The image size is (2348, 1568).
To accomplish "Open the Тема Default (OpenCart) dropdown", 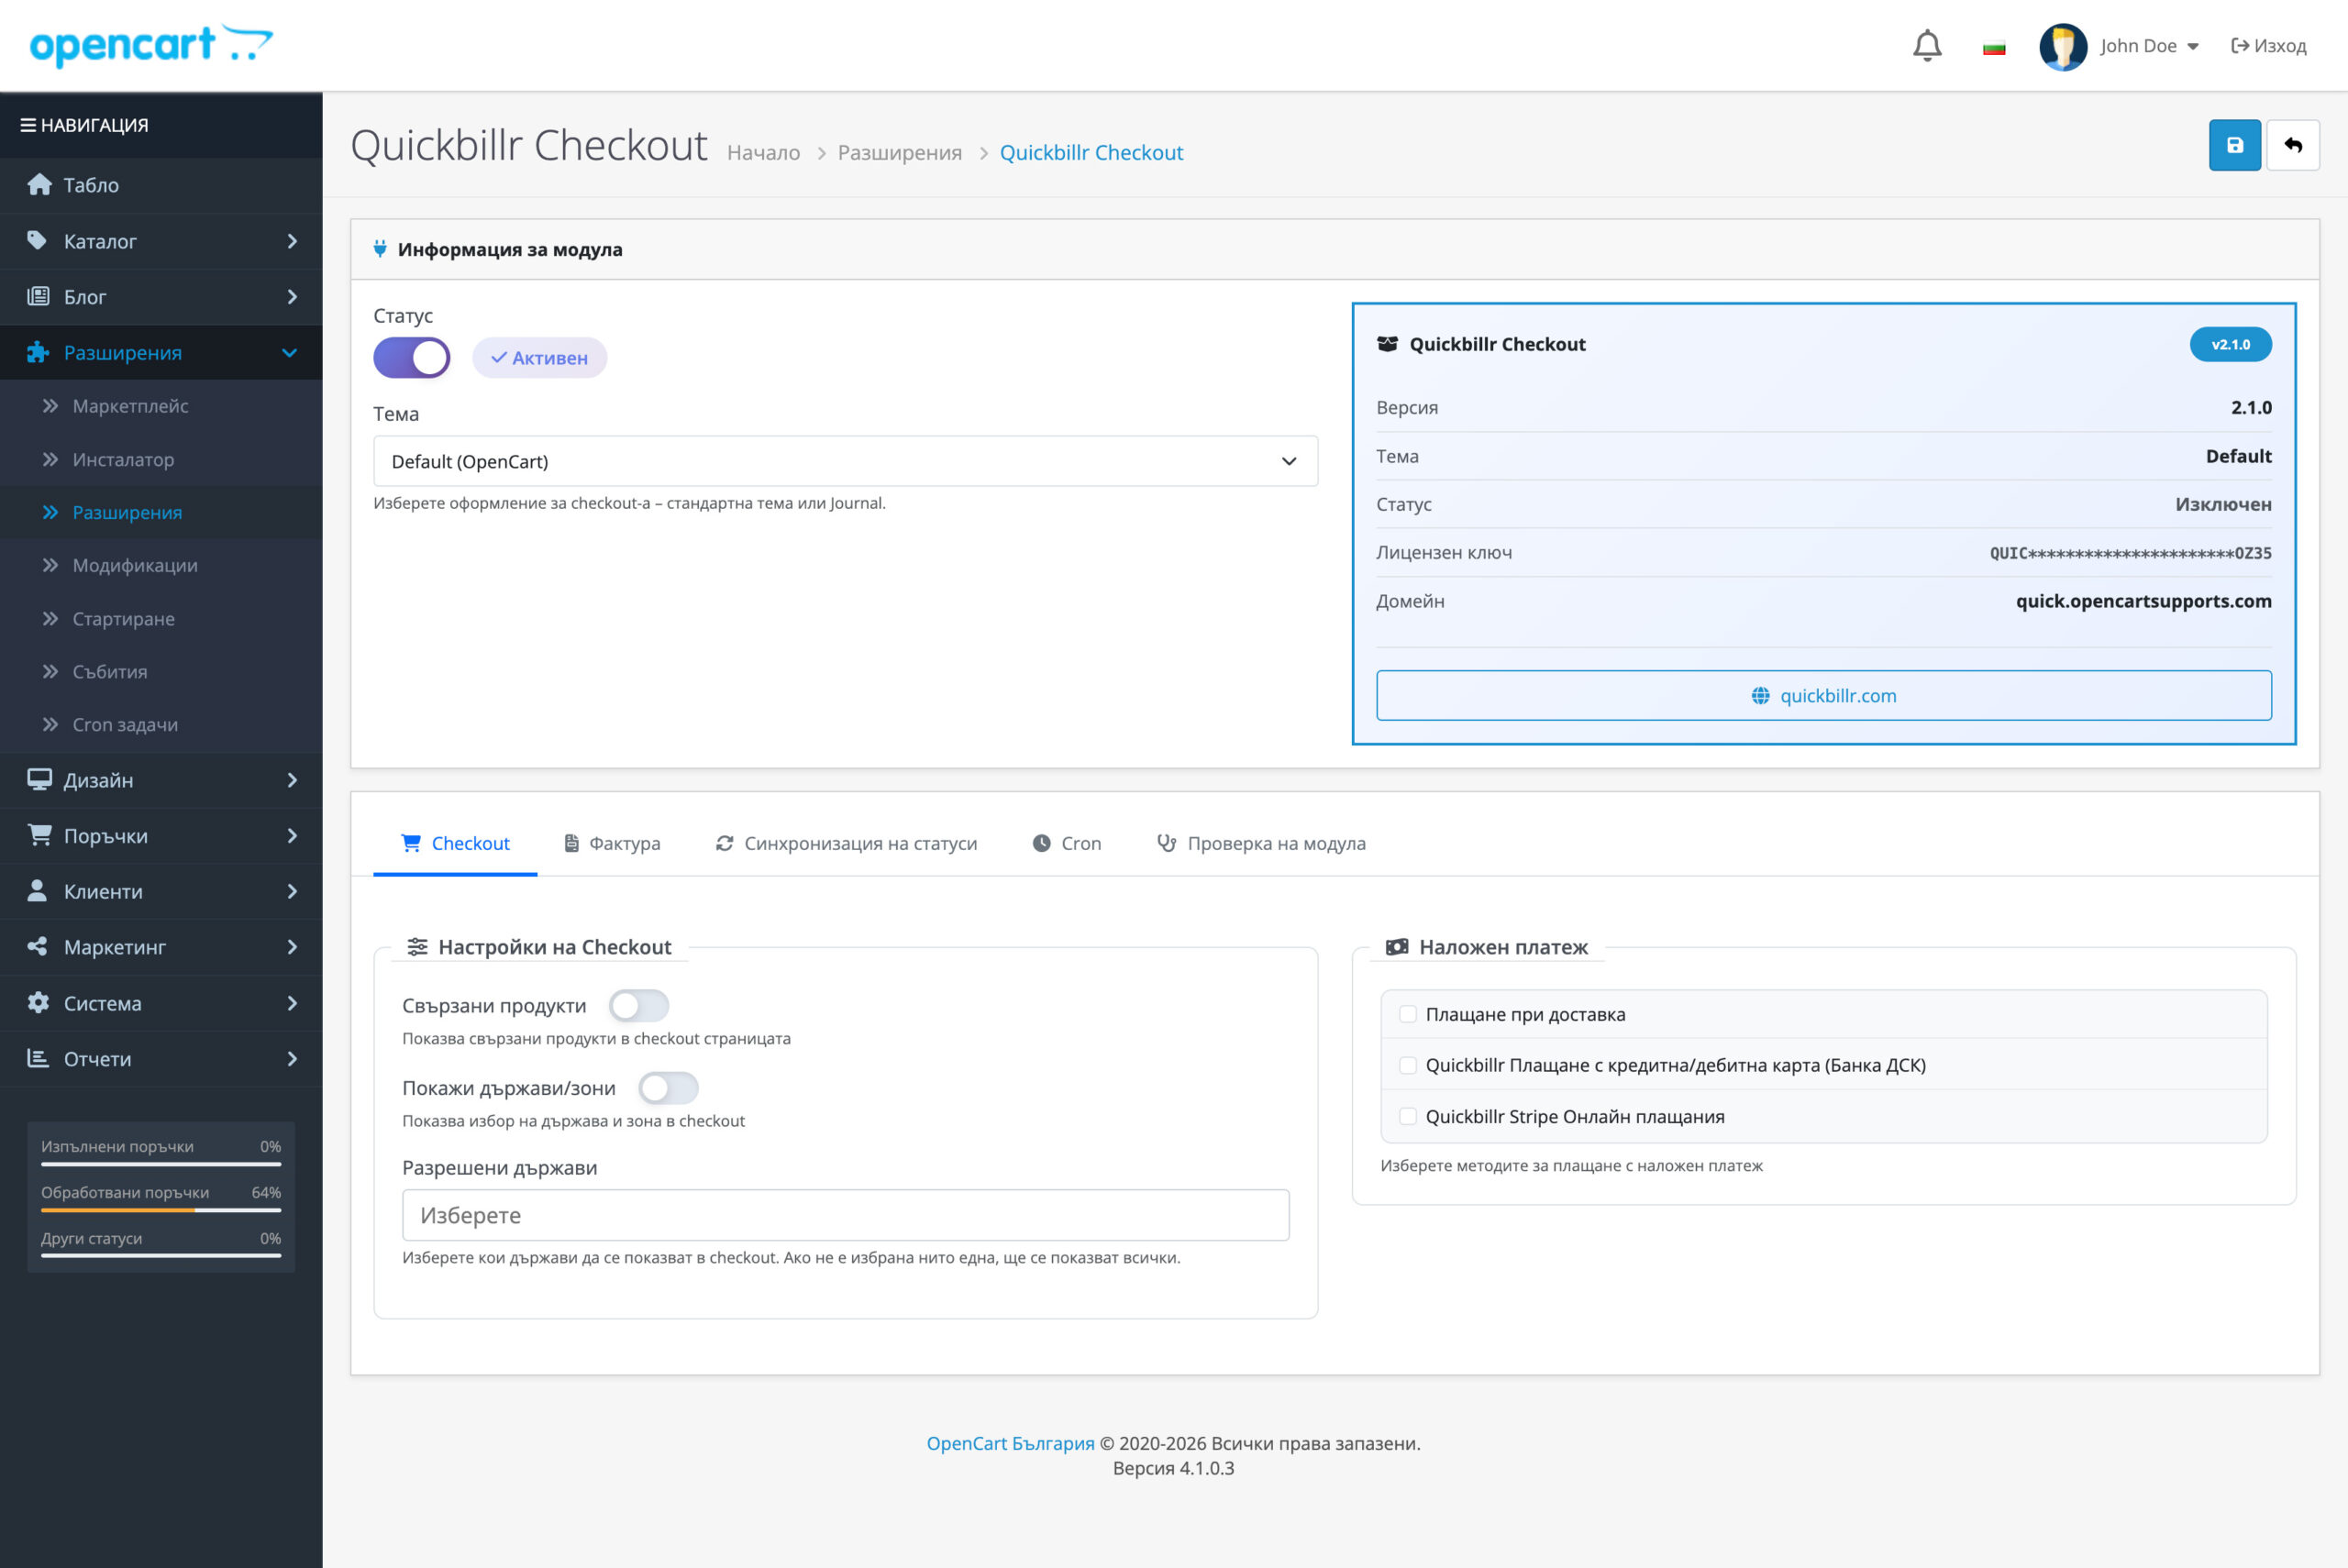I will (844, 461).
